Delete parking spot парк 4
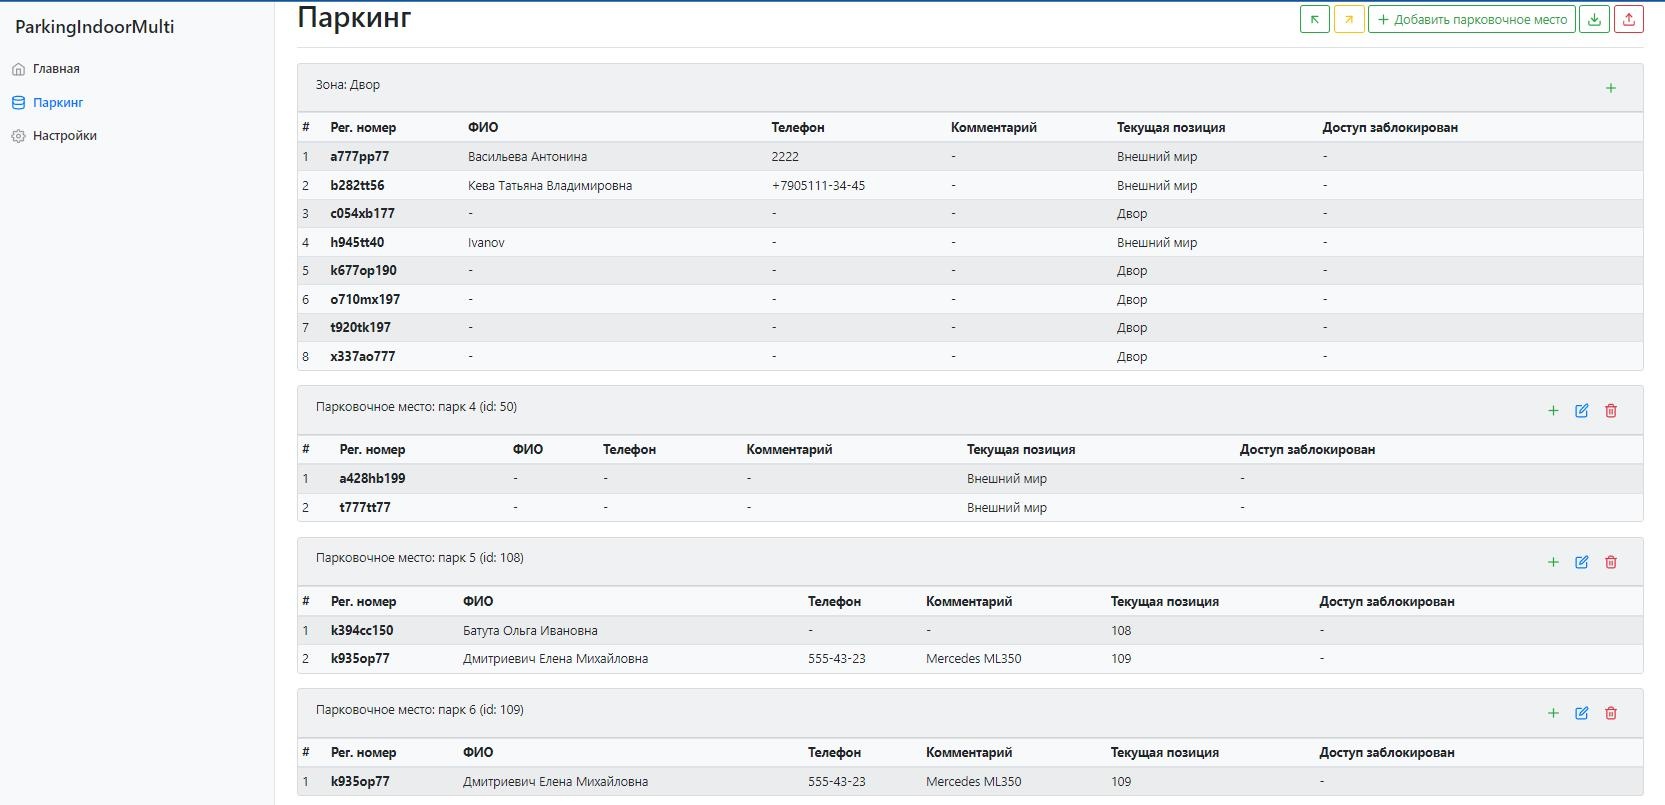 (1611, 411)
